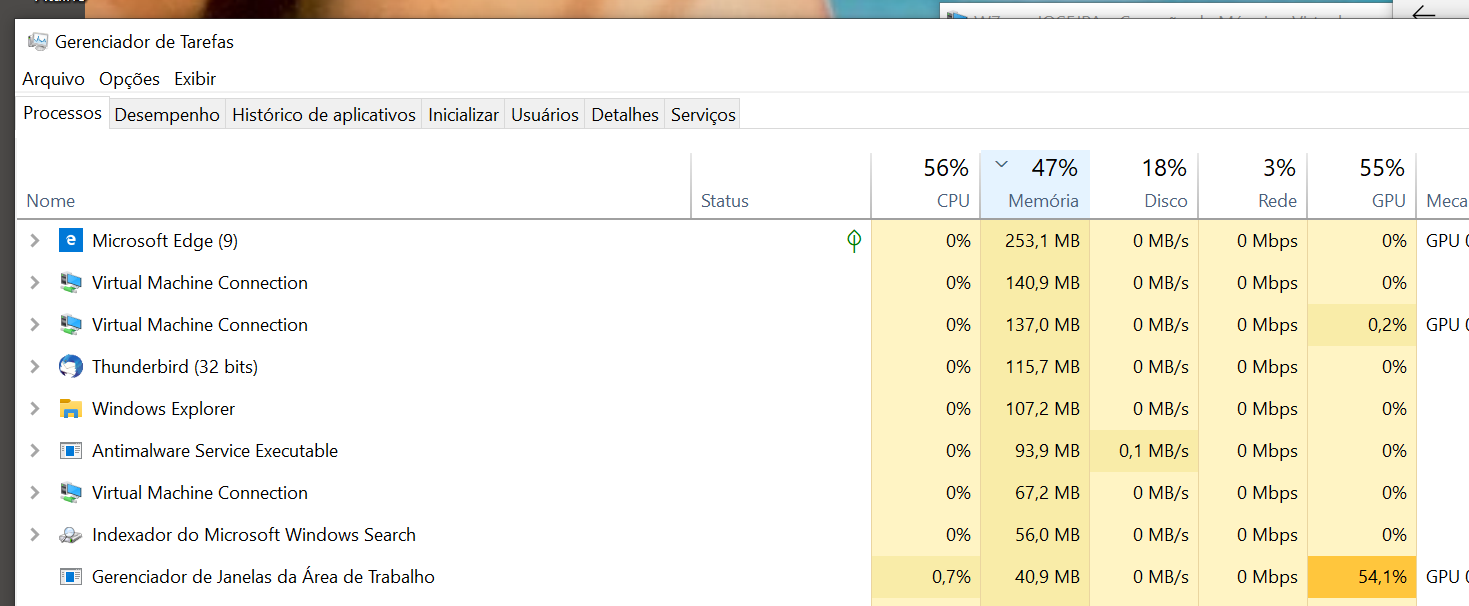Sort by the Memória column header
Image resolution: width=1469 pixels, height=606 pixels.
[x=1035, y=186]
